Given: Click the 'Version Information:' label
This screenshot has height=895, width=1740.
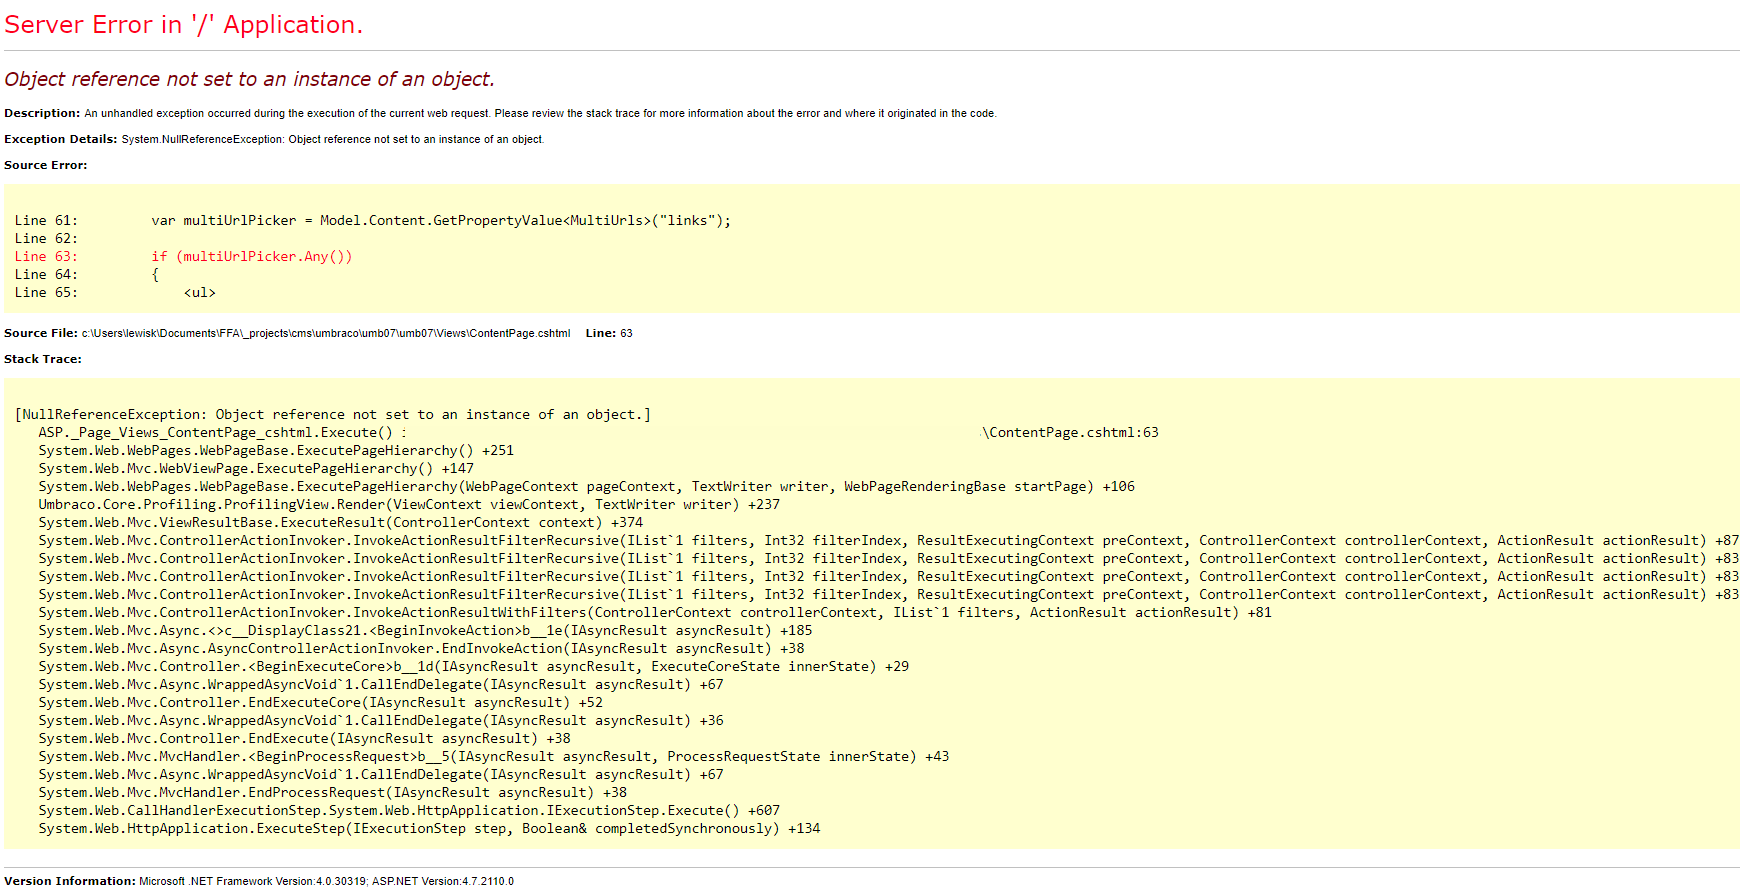Looking at the screenshot, I should tap(70, 881).
